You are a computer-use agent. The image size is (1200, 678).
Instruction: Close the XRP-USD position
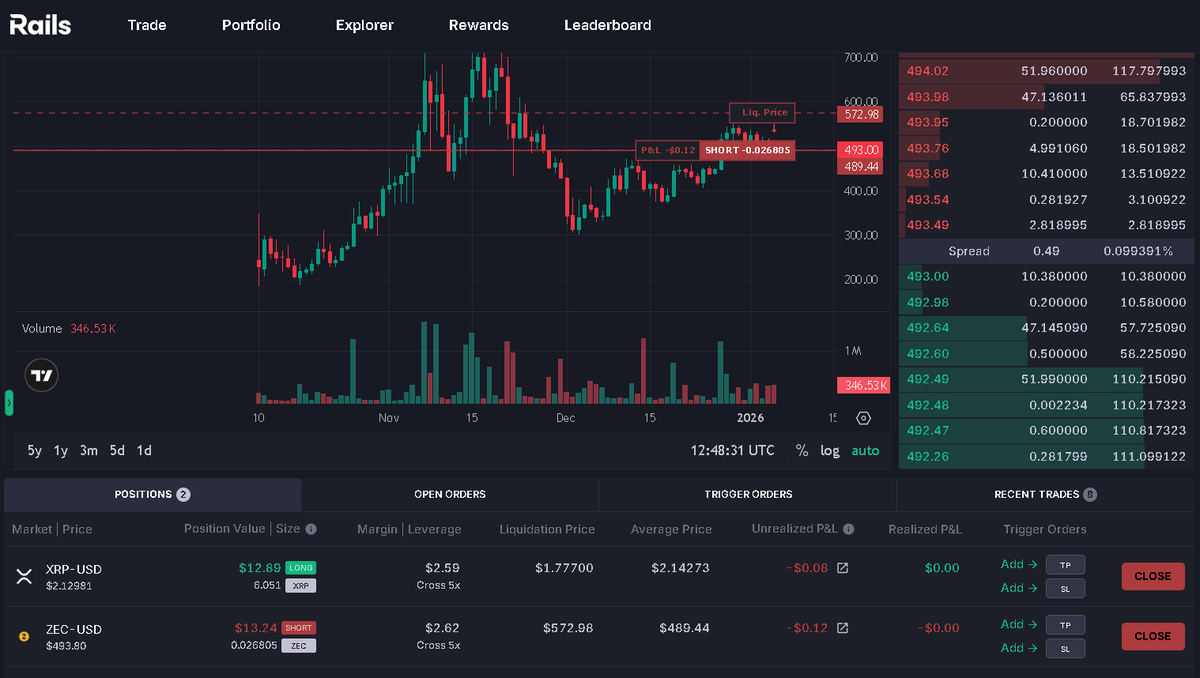(x=1153, y=576)
